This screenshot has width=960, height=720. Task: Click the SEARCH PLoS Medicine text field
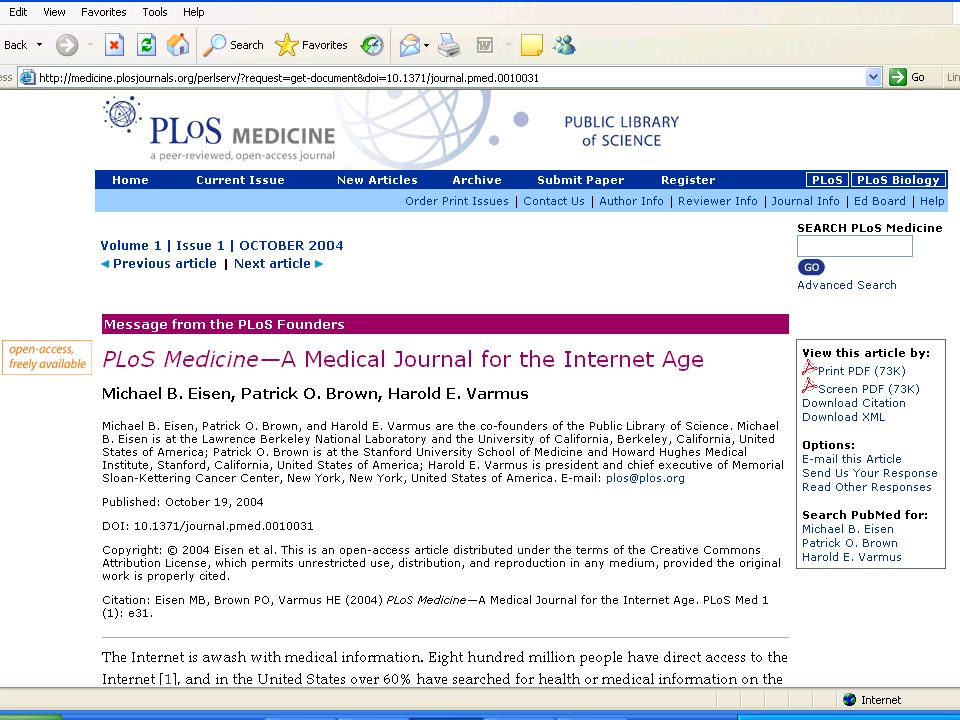point(855,246)
